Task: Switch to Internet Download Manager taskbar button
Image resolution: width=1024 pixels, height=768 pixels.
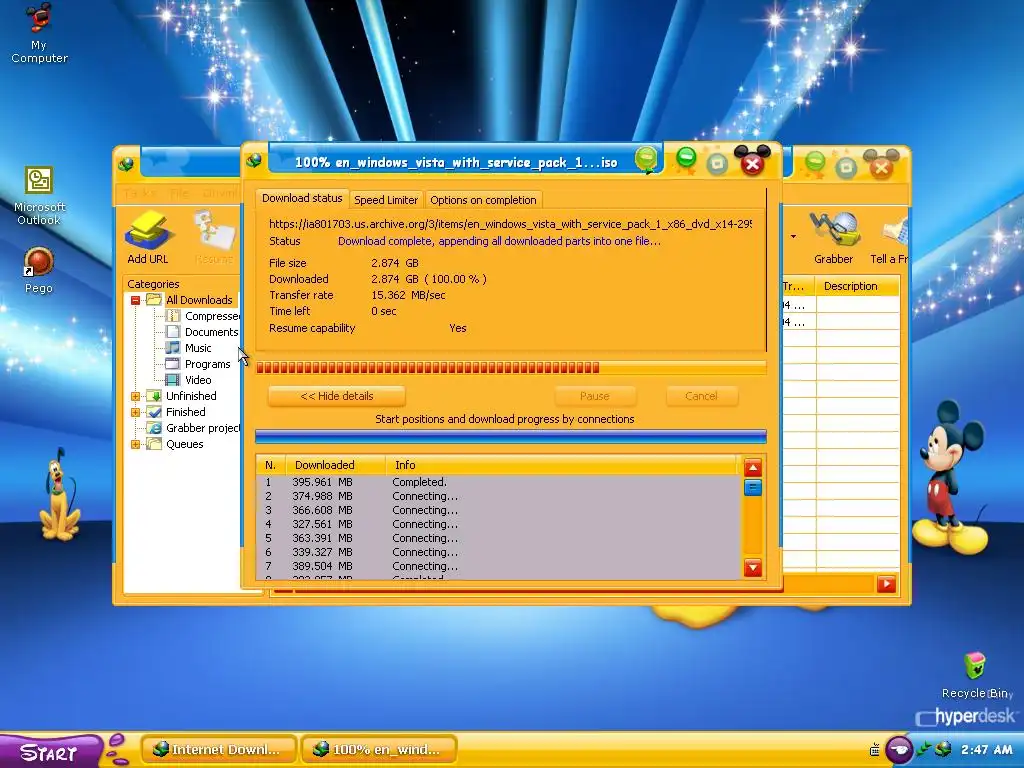Action: pos(219,749)
